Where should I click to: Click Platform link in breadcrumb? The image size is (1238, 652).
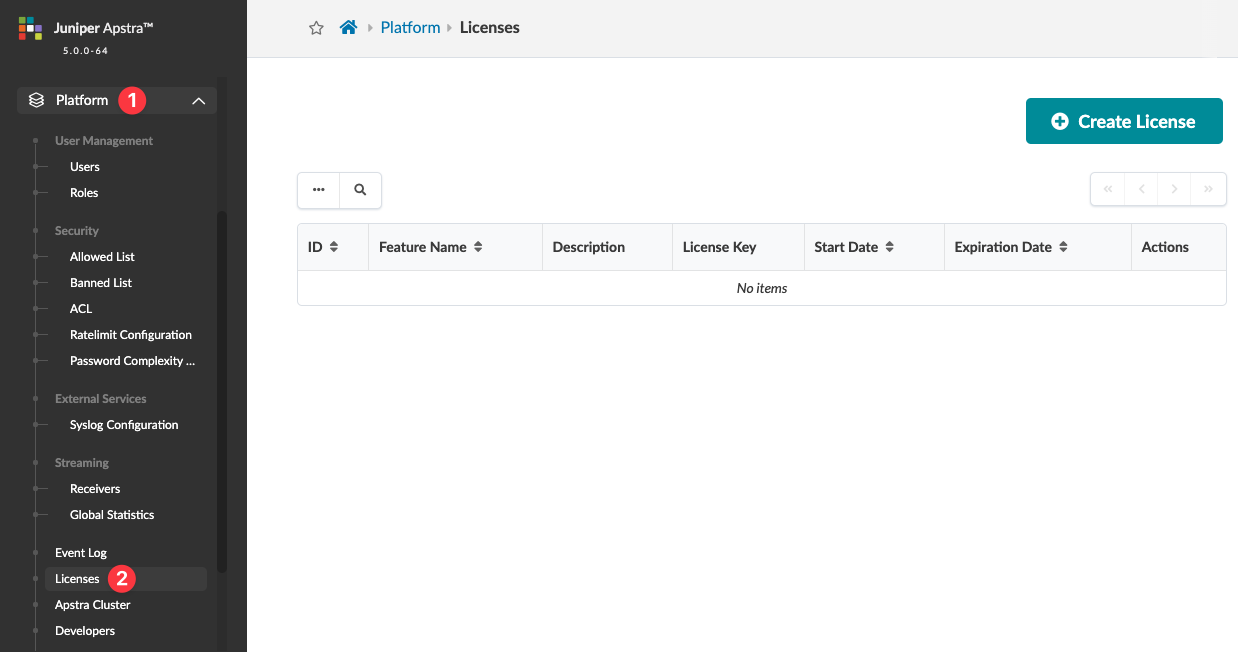pyautogui.click(x=410, y=28)
